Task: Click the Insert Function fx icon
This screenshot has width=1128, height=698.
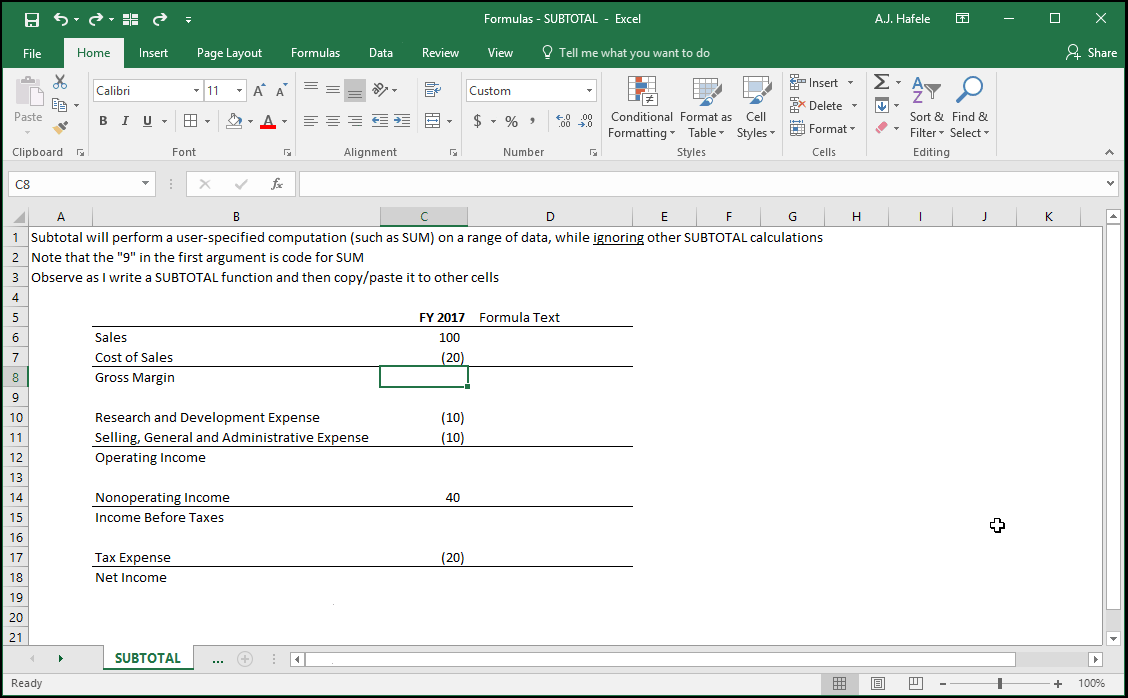Action: [x=277, y=184]
